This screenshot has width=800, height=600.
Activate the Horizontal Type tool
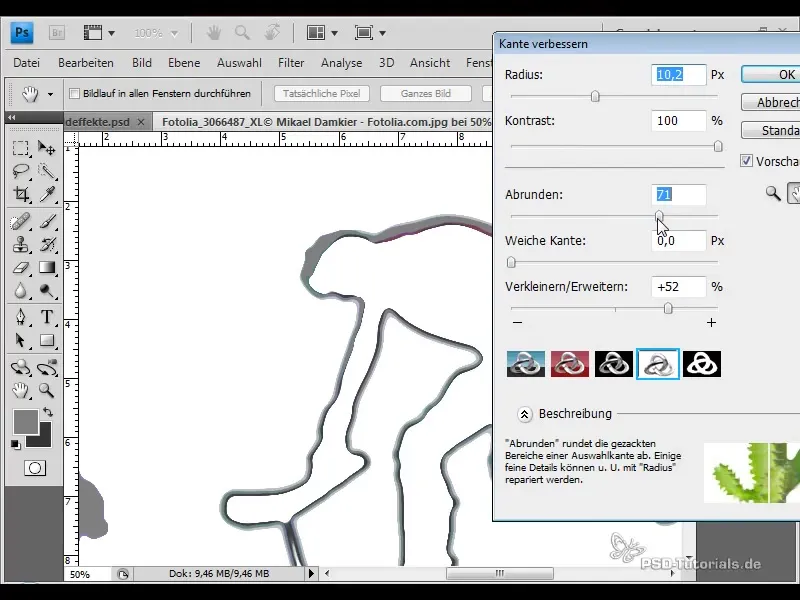click(x=46, y=317)
